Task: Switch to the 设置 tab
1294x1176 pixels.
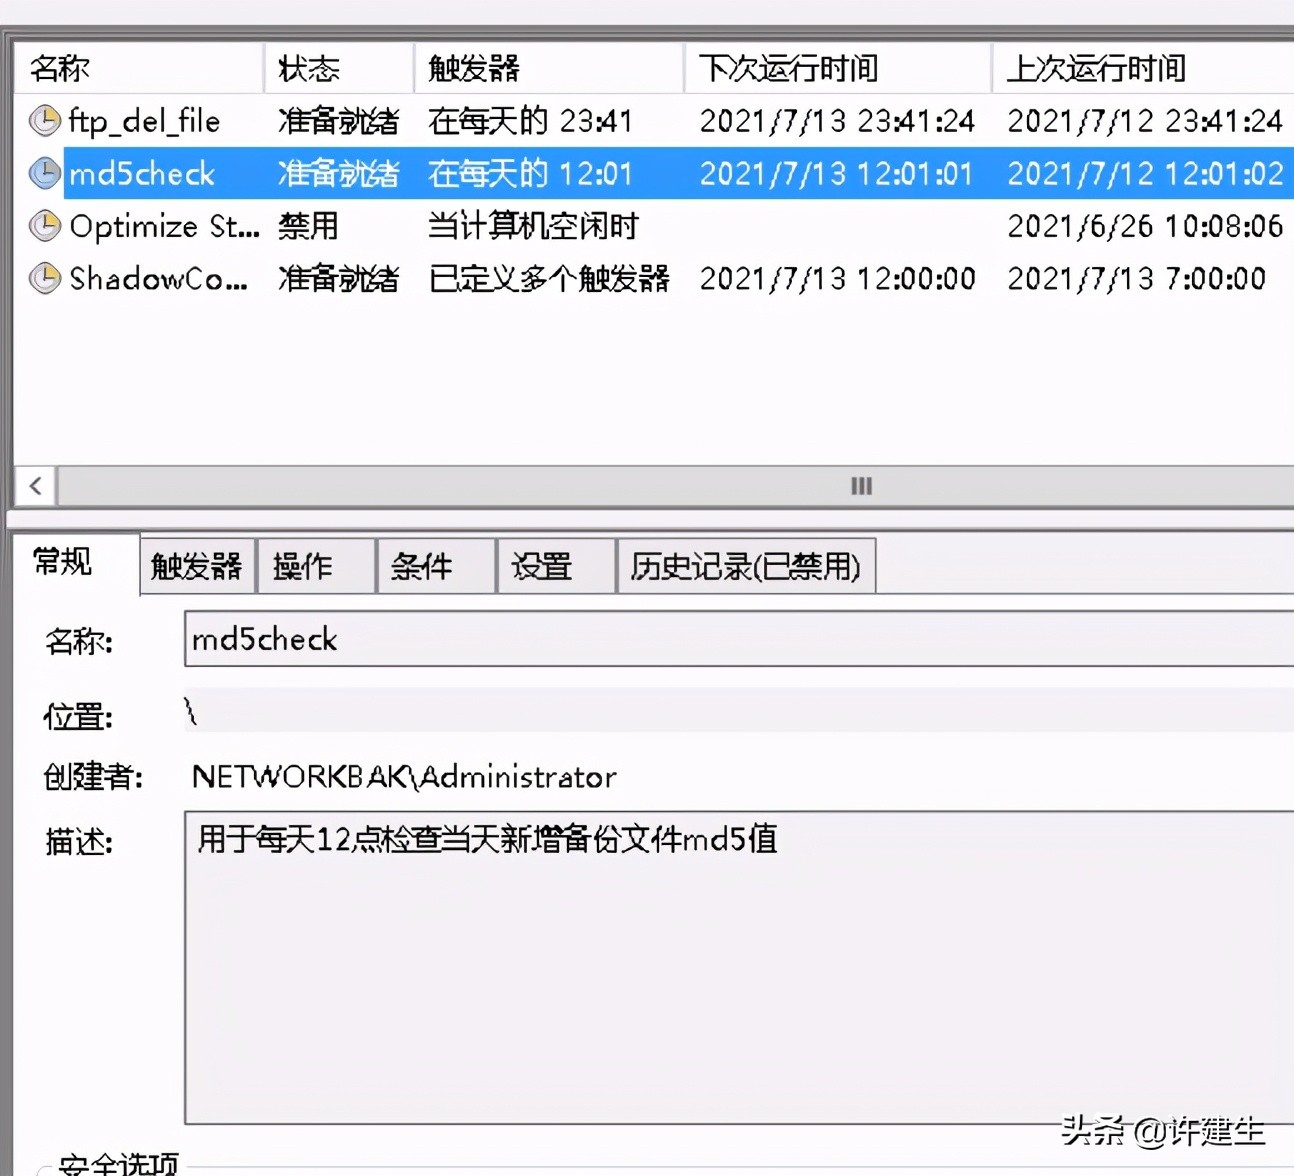Action: [x=555, y=566]
